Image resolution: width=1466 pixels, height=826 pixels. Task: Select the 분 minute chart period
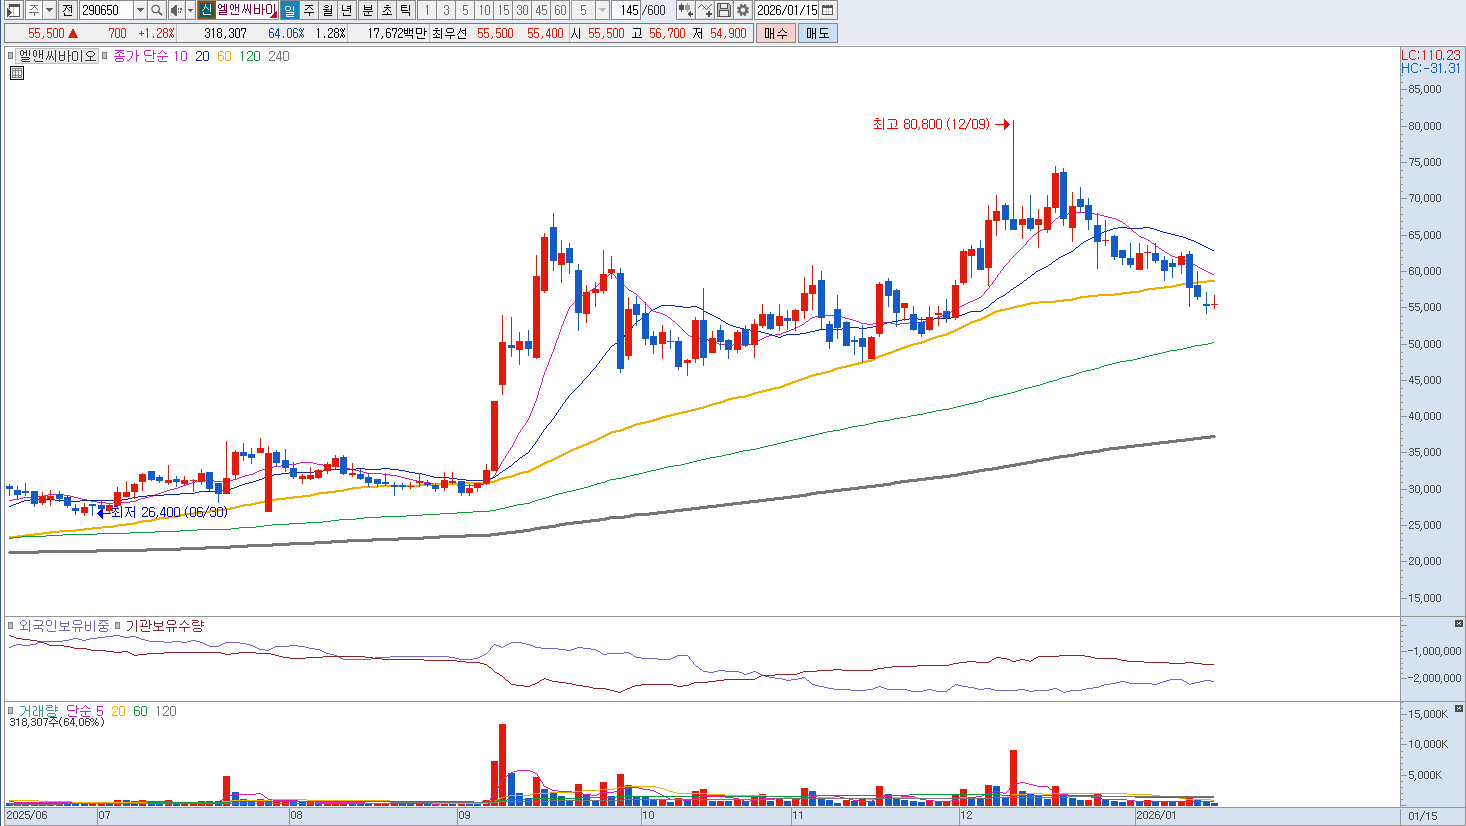[367, 10]
